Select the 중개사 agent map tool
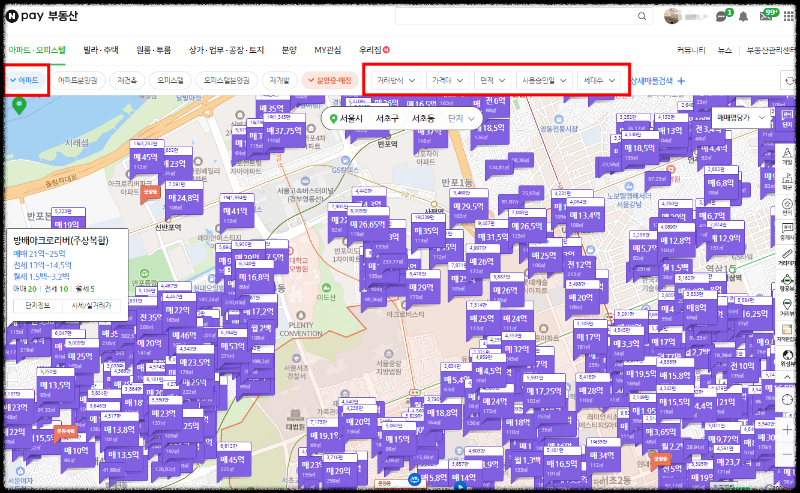The image size is (800, 493). [787, 231]
